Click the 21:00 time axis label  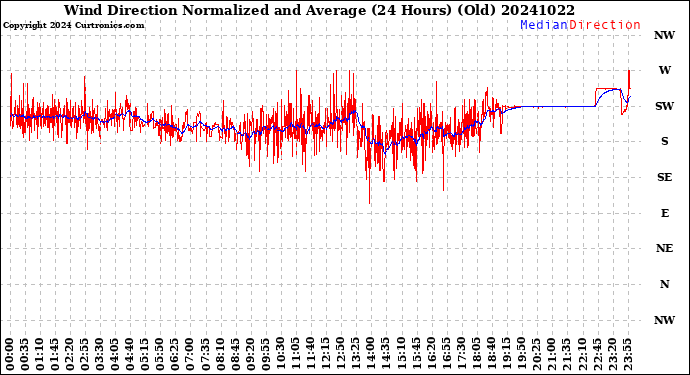click(x=551, y=354)
